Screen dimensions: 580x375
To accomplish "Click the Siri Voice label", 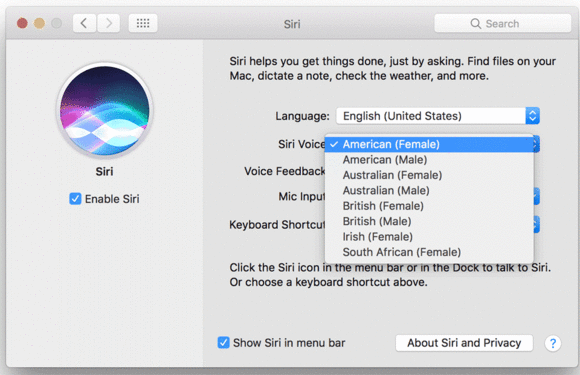I will click(x=301, y=144).
